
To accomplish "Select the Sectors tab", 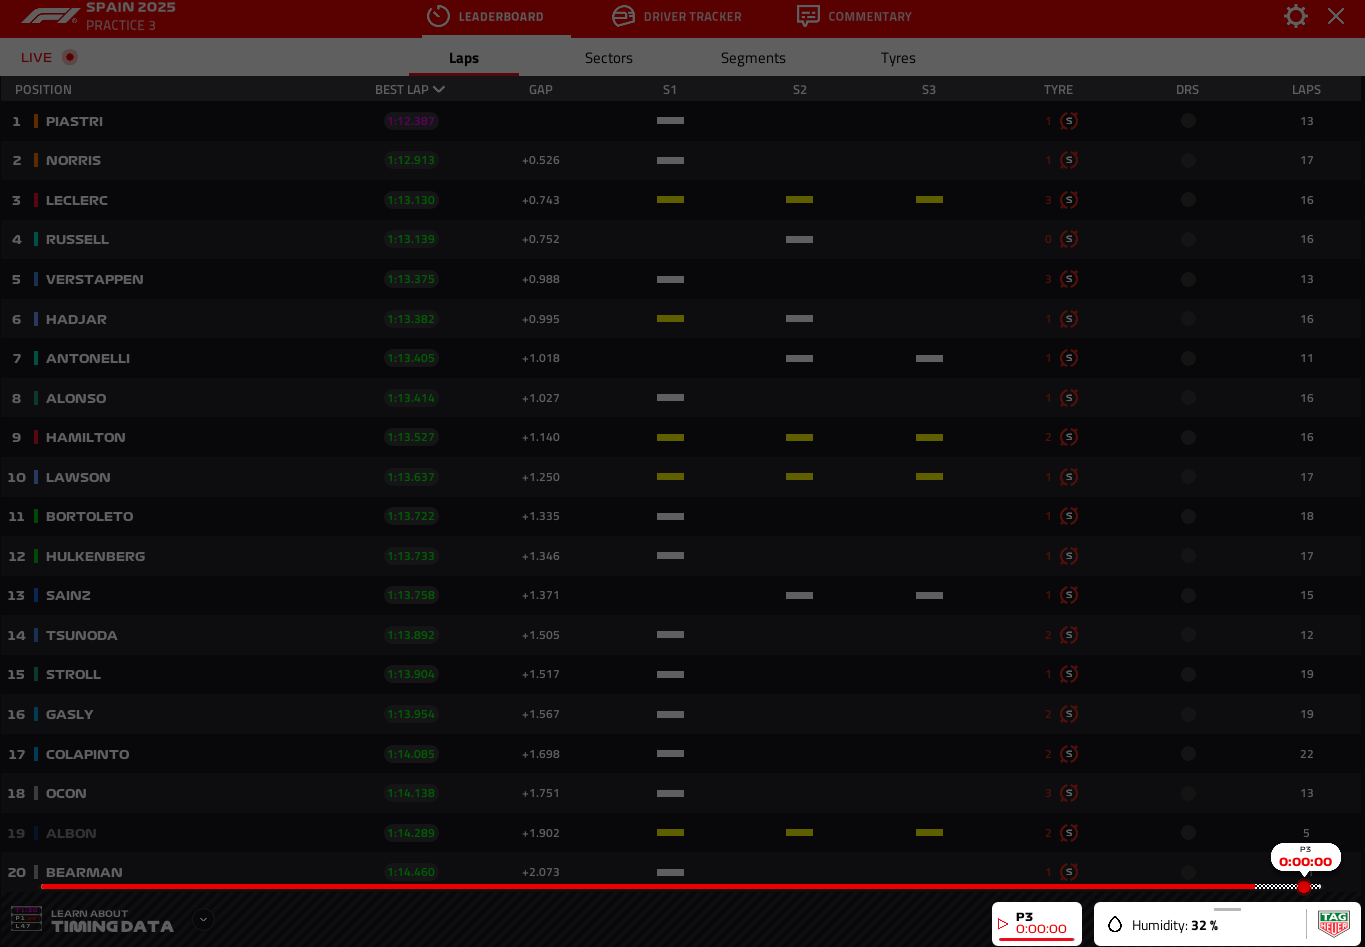I will tap(609, 58).
